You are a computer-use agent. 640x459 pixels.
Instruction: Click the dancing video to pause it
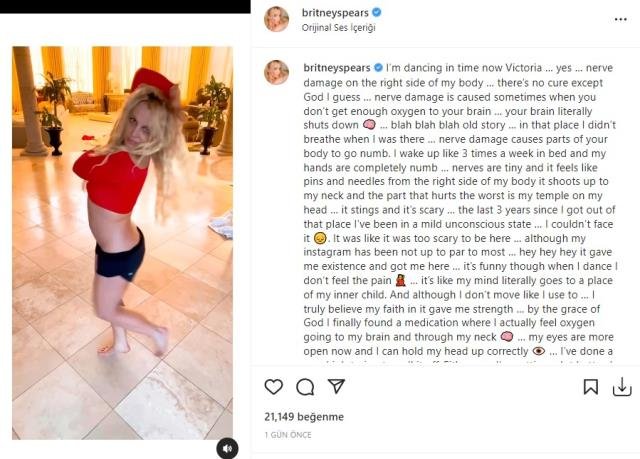(122, 243)
